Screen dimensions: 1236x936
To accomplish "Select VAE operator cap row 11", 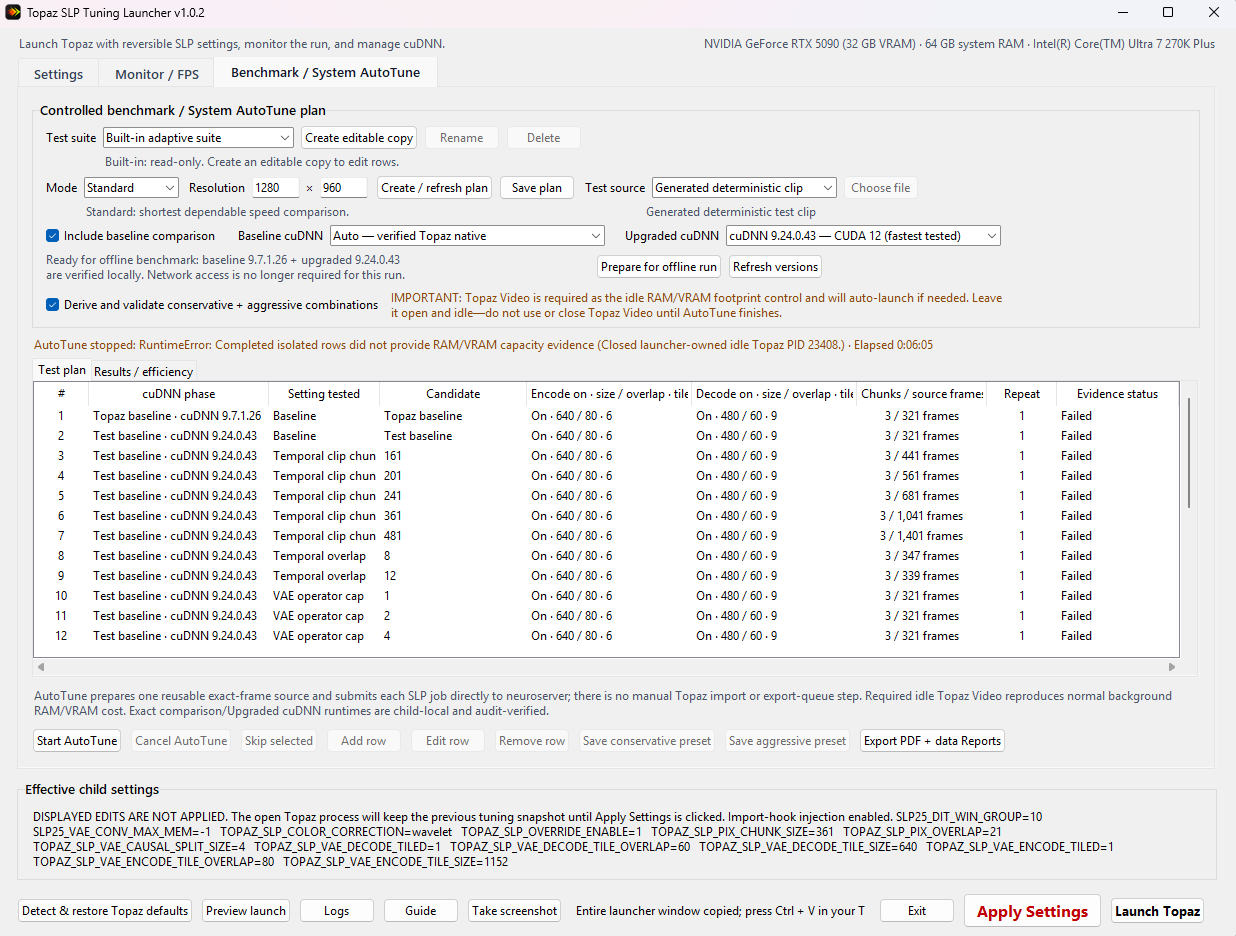I will coord(607,616).
